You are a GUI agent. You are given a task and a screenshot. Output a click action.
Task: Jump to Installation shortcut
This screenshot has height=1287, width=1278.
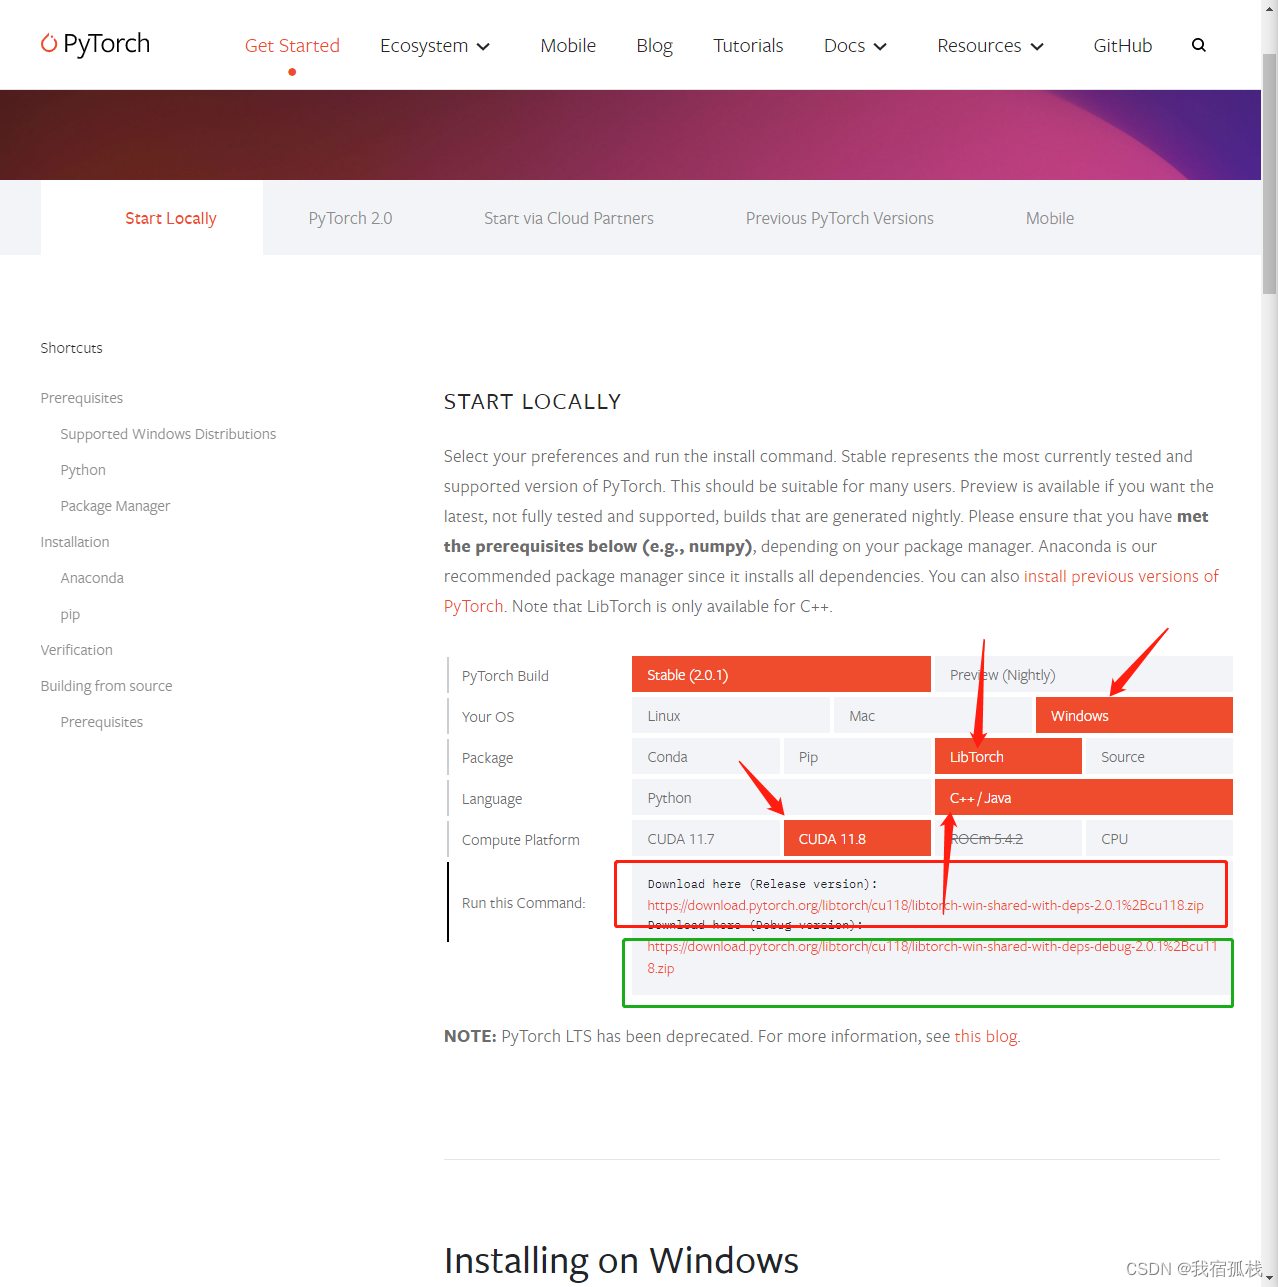pos(75,542)
